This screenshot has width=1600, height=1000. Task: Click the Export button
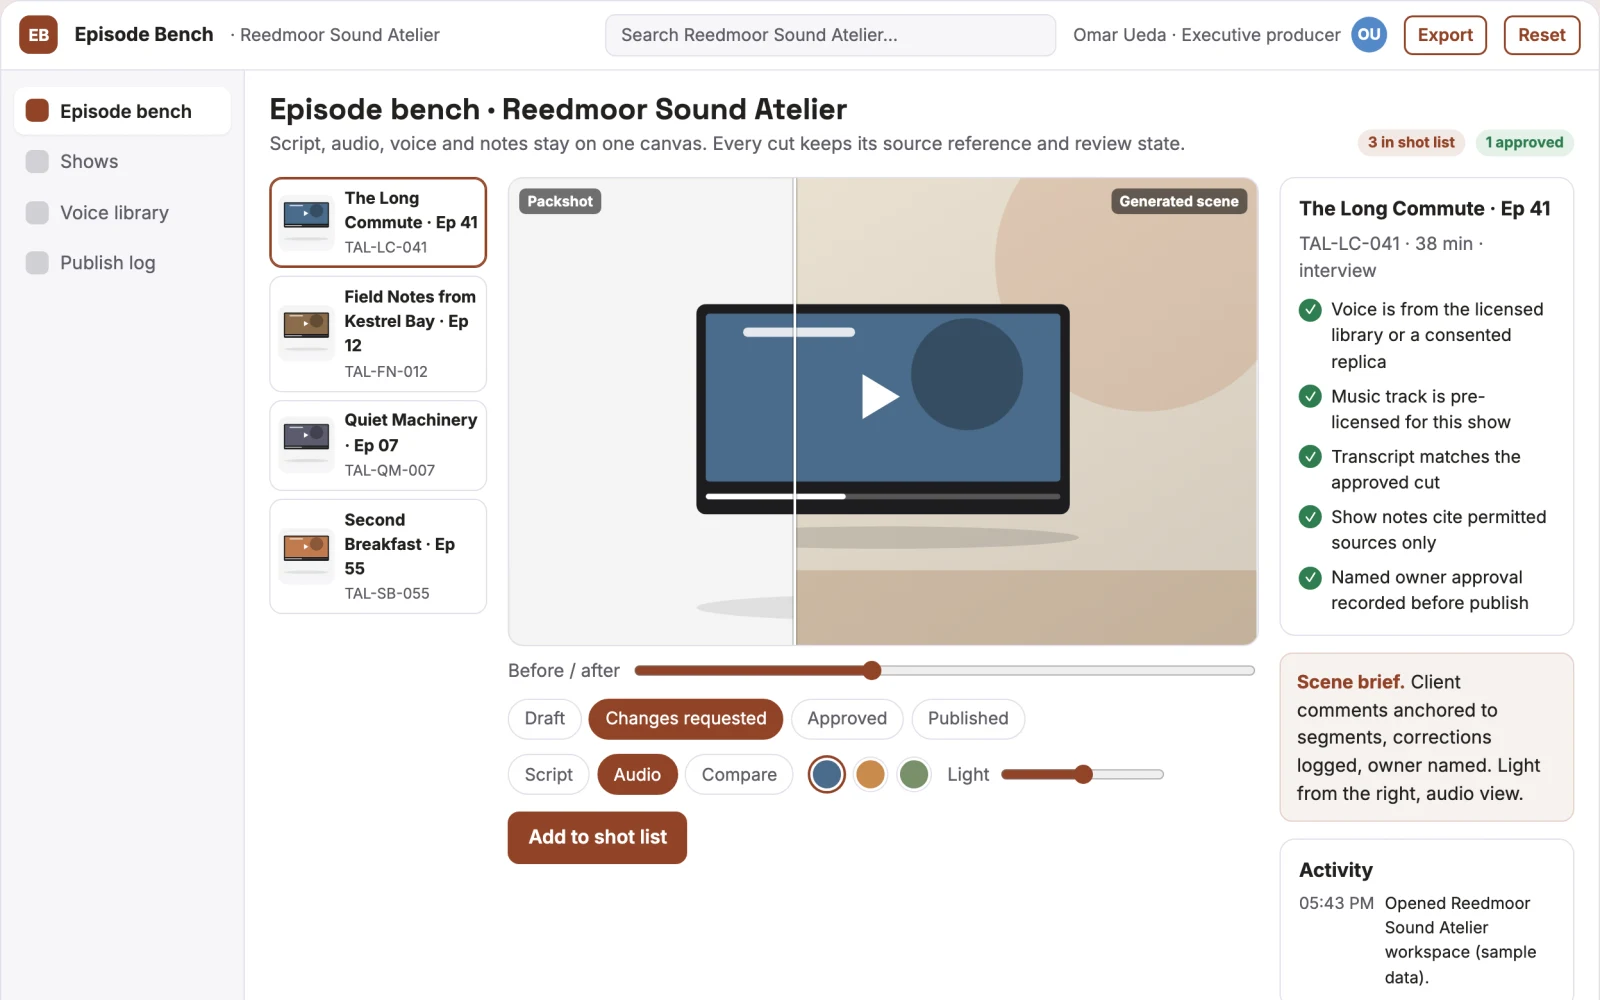[x=1445, y=35]
